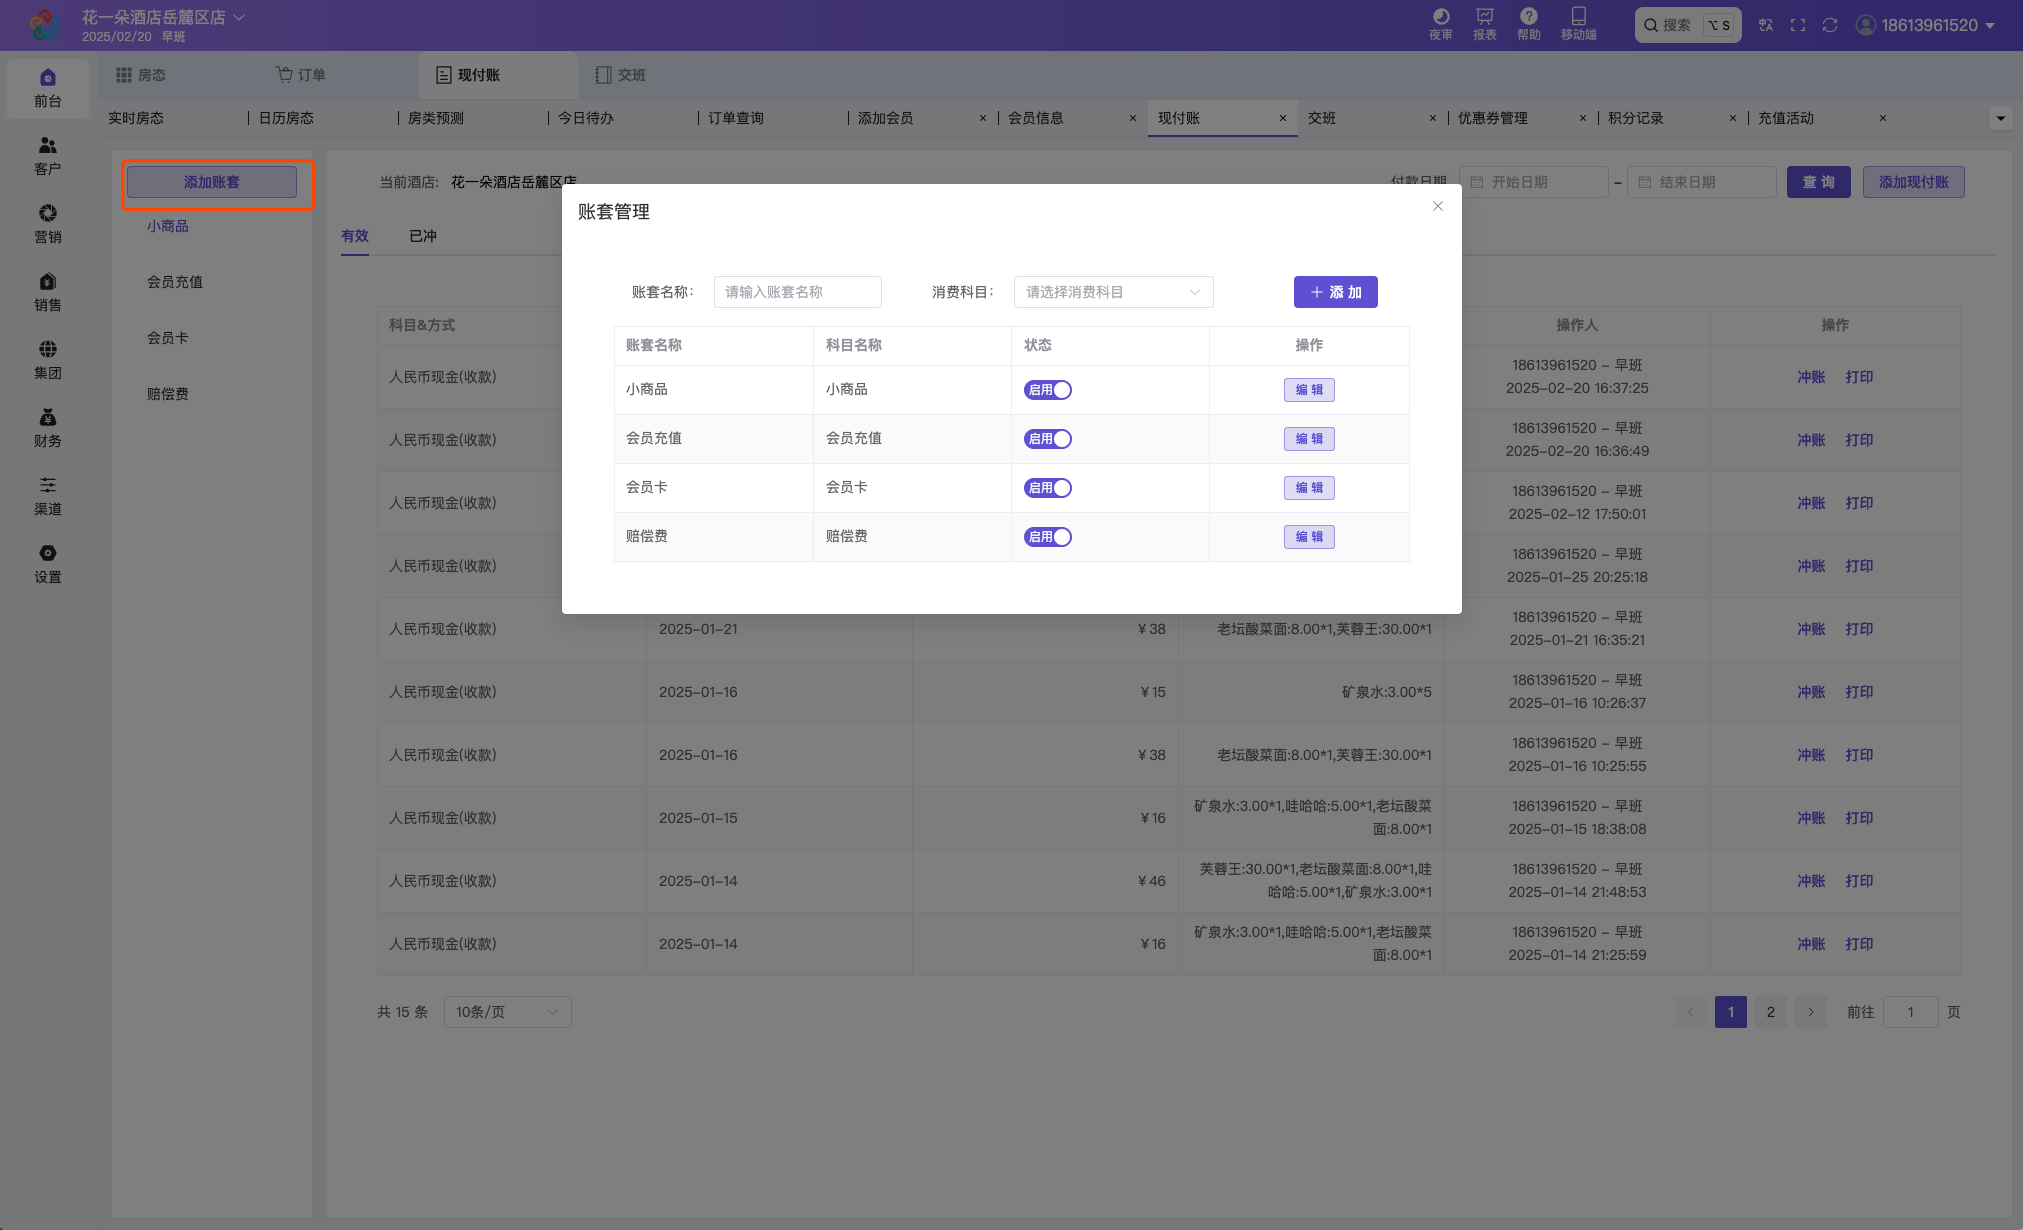Image resolution: width=2023 pixels, height=1230 pixels.
Task: Toggle fullscreen mode icon
Action: [1797, 25]
